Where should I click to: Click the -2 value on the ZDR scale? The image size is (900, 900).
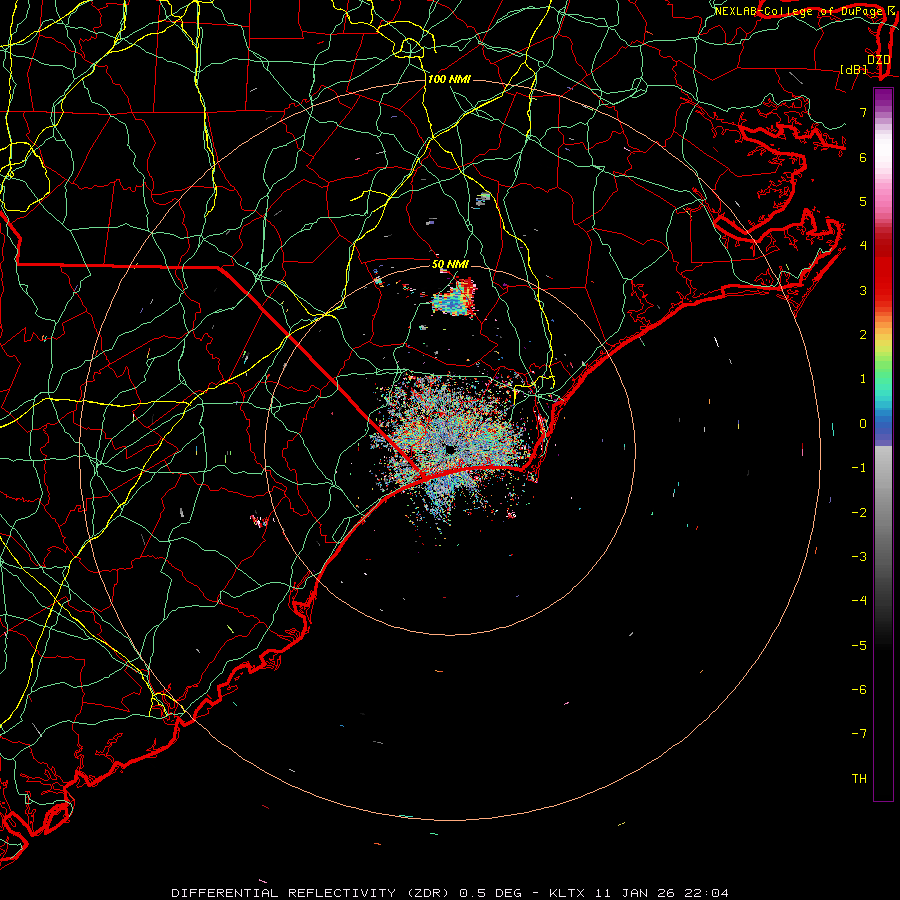click(x=859, y=513)
